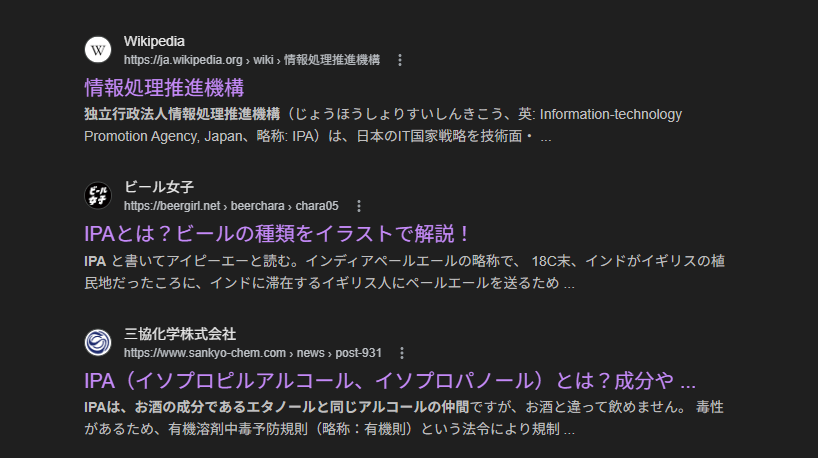The height and width of the screenshot is (458, 818).
Task: Click the 三協化学株式会社 site favicon
Action: pos(98,343)
